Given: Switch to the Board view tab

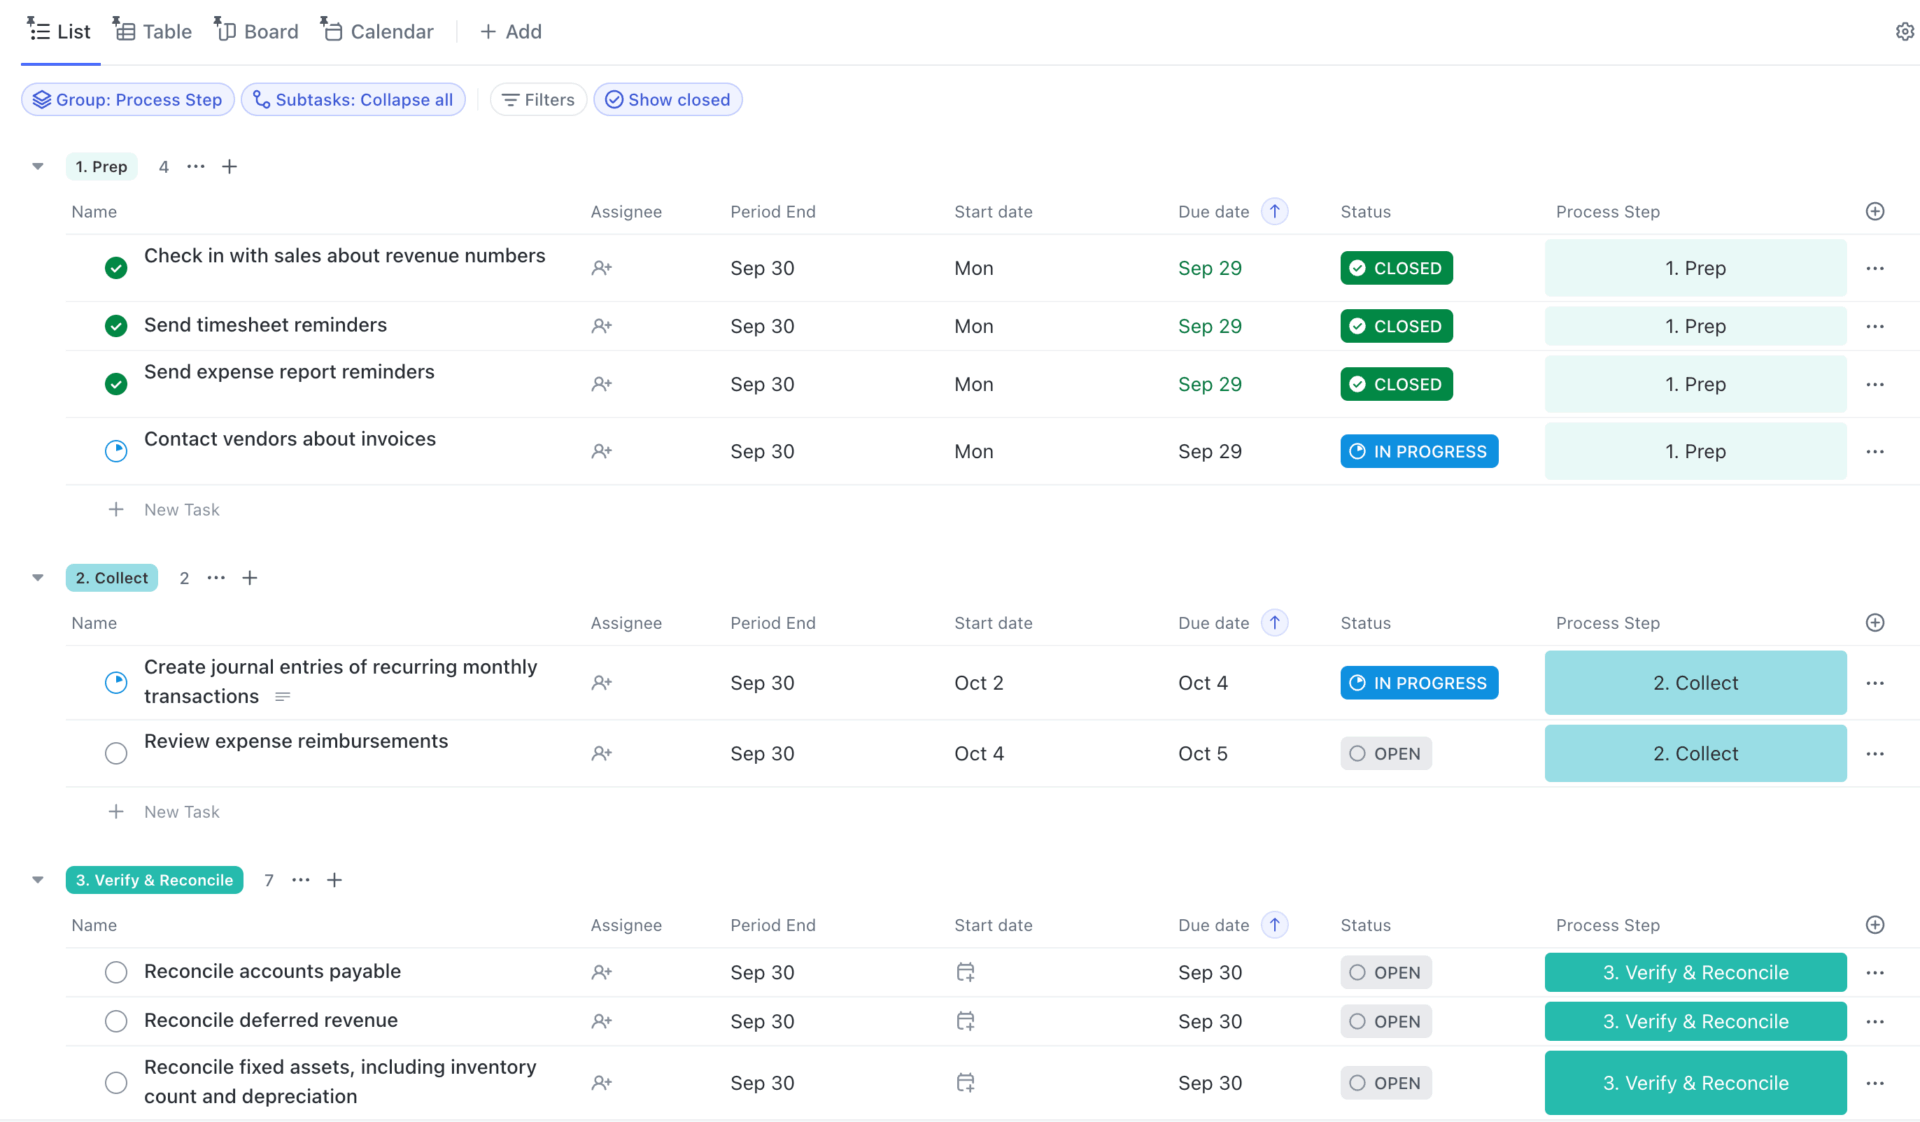Looking at the screenshot, I should point(257,32).
